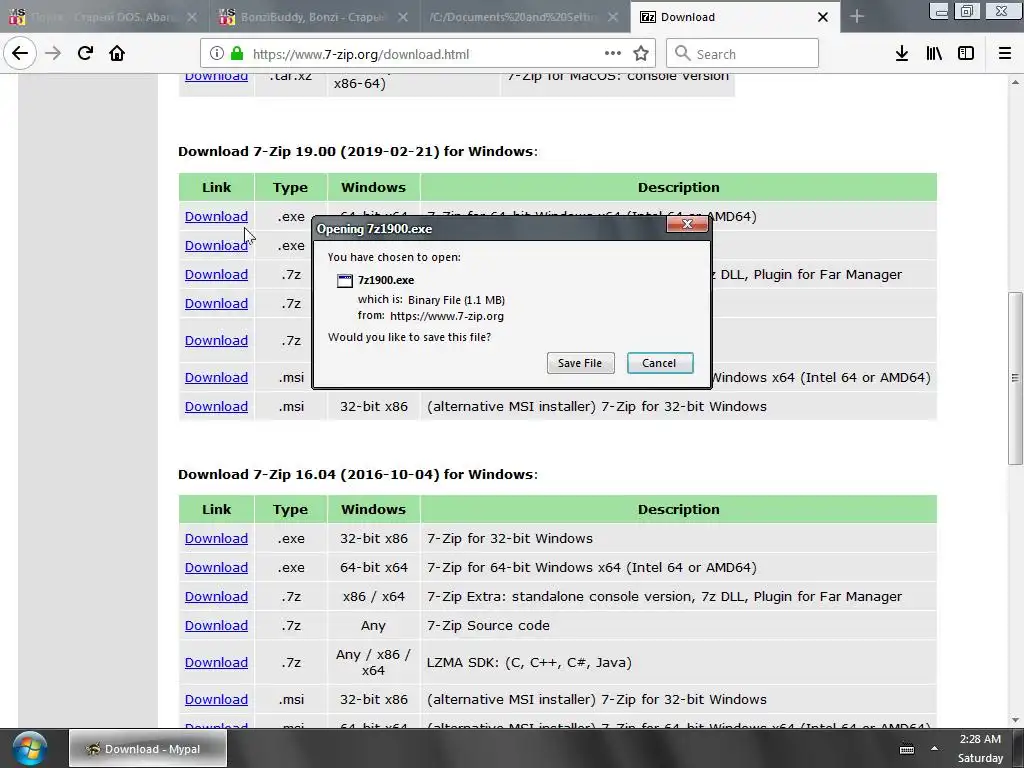The image size is (1024, 768).
Task: Click 'Download 7-Zip 19.00 (2019-02-21) for Windows' heading
Action: click(x=358, y=152)
